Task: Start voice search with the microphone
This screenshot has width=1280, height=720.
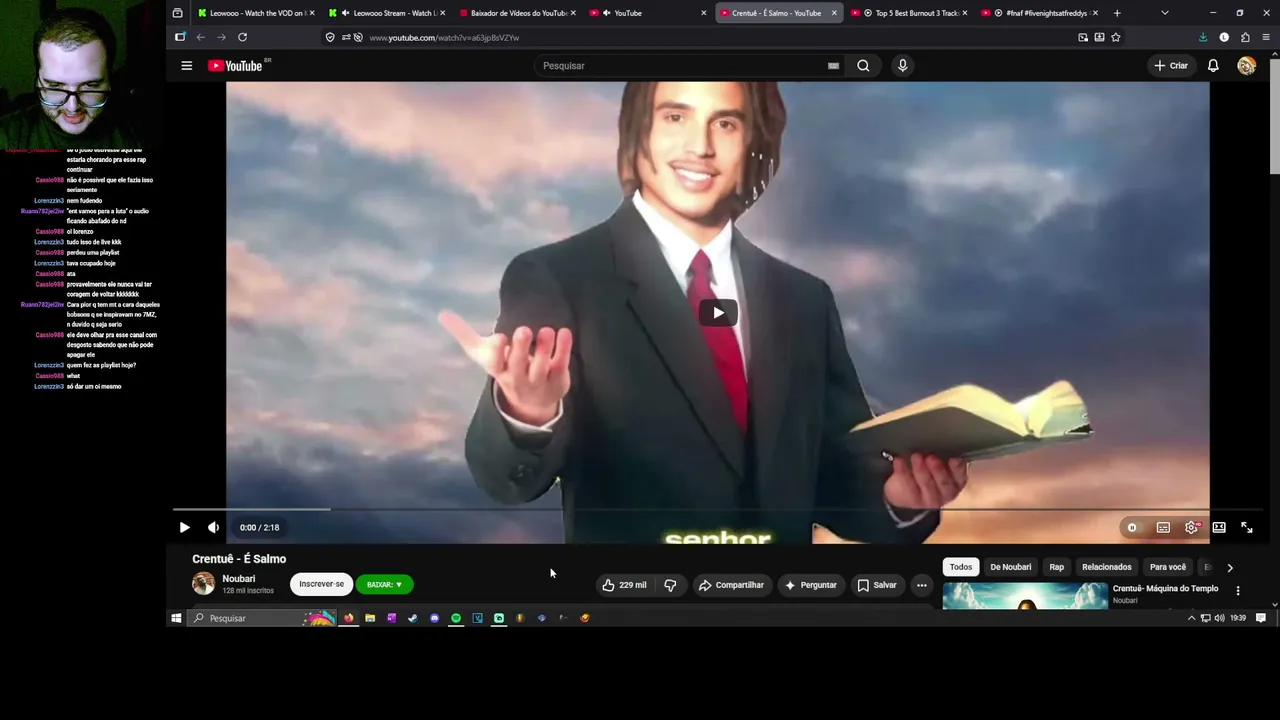Action: [x=902, y=66]
